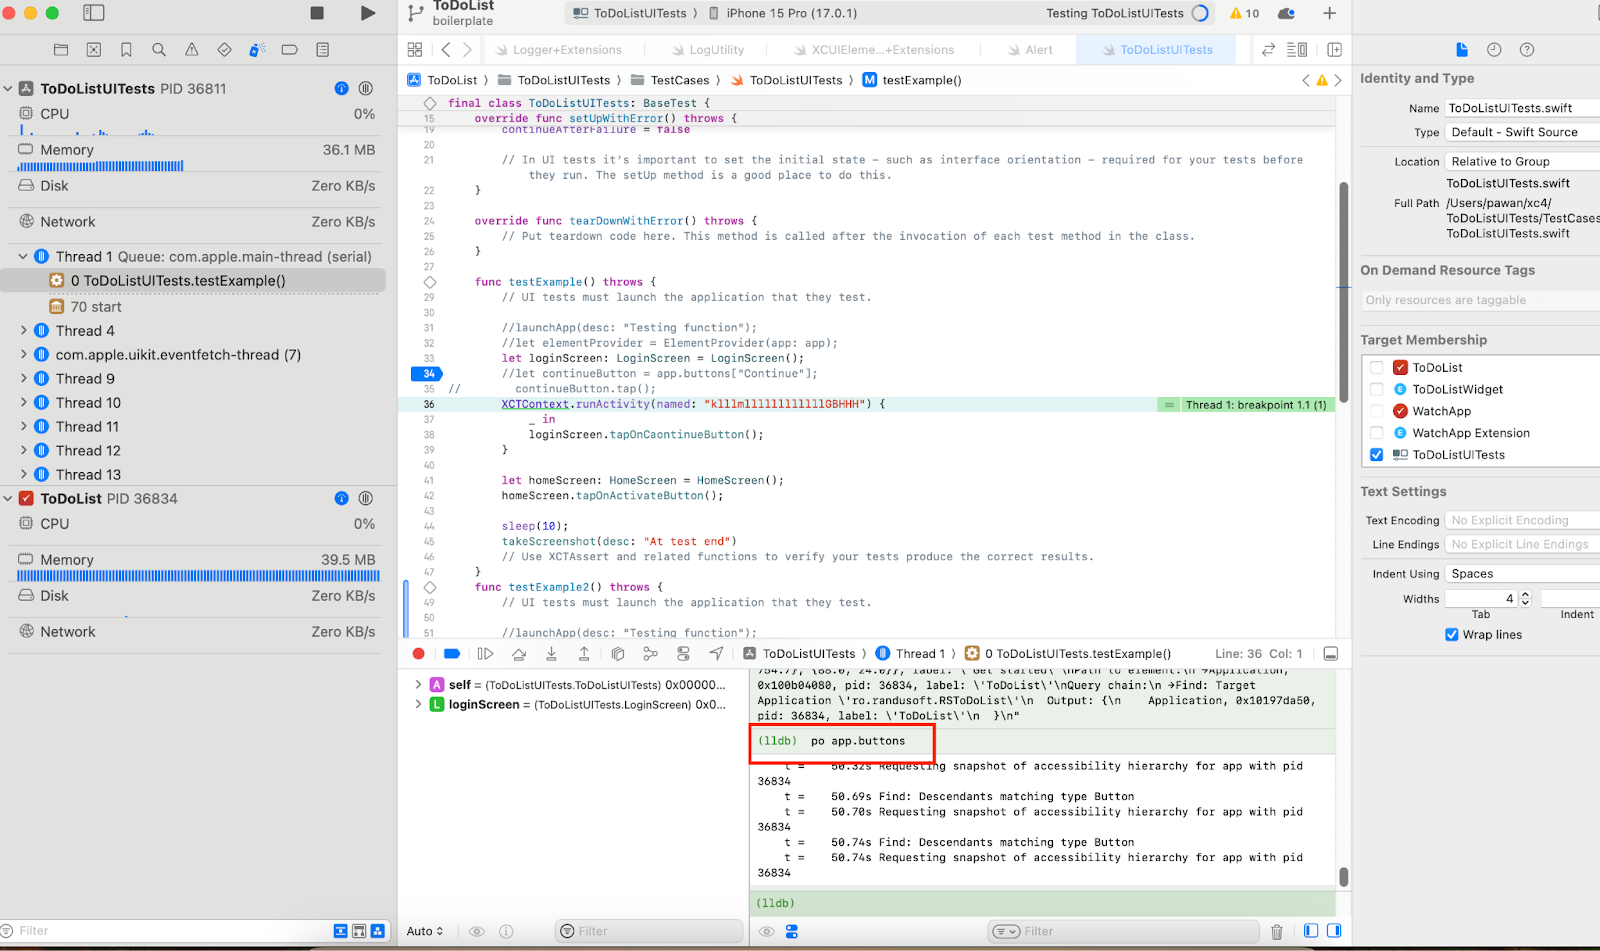1600x951 pixels.
Task: Open the Test navigator diamond icon
Action: pyautogui.click(x=224, y=50)
